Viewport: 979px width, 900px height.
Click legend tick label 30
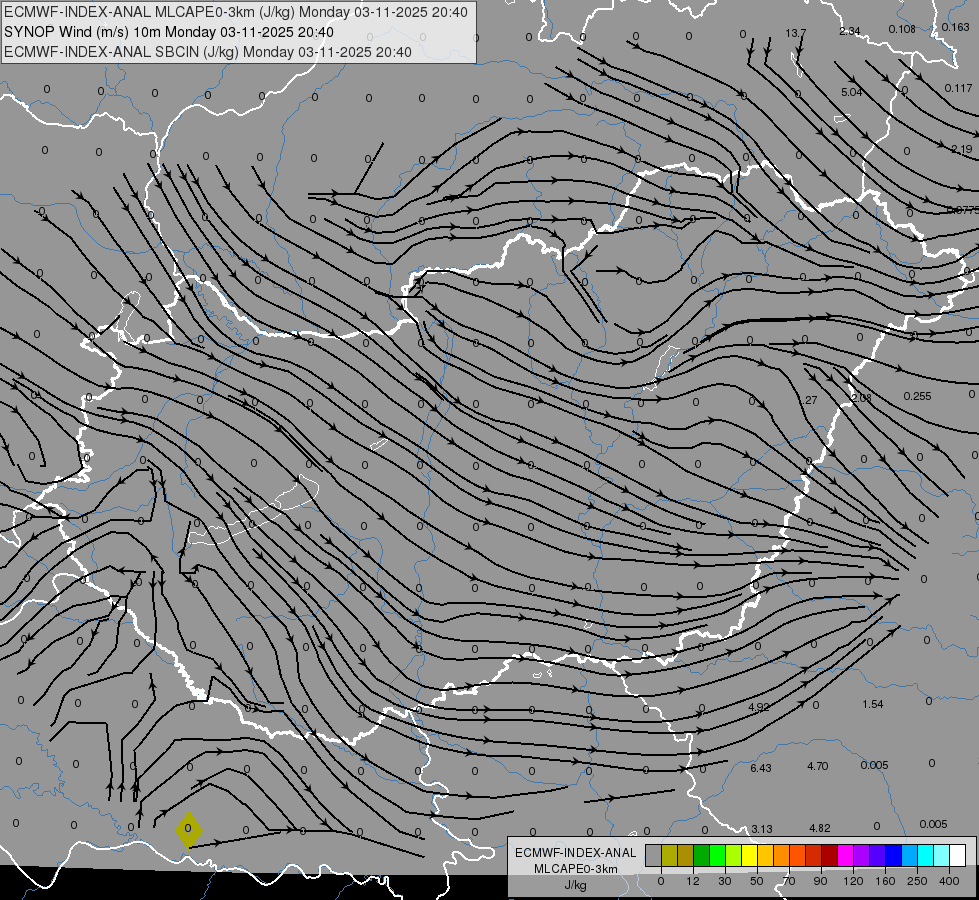click(x=724, y=881)
